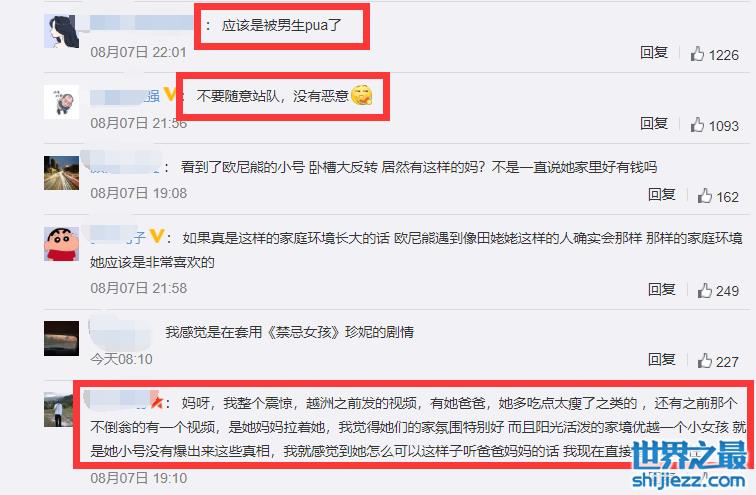Open avatar of the 妈呀 commenter

tap(59, 410)
